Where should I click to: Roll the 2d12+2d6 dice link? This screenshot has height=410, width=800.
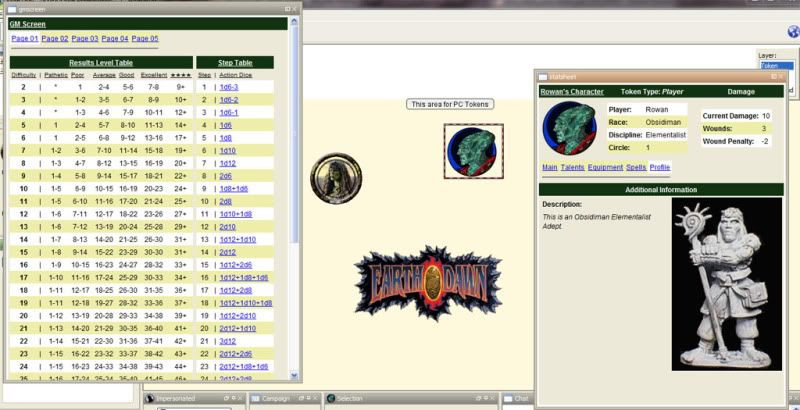236,354
